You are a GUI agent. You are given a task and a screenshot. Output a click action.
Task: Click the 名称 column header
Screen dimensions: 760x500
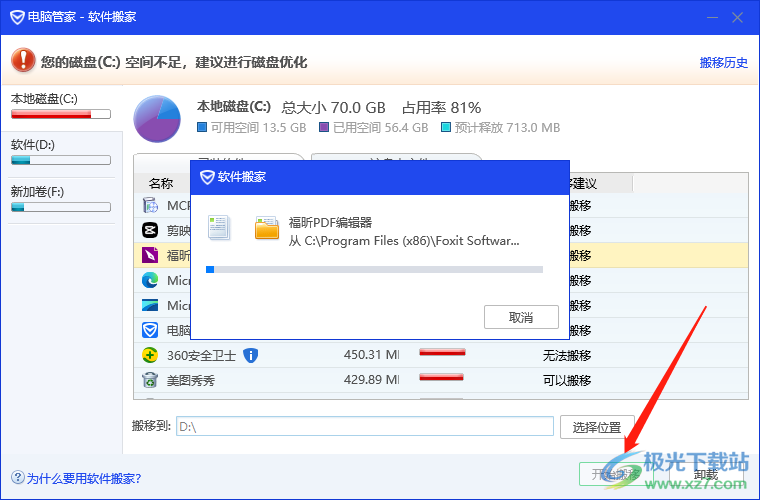pyautogui.click(x=161, y=184)
